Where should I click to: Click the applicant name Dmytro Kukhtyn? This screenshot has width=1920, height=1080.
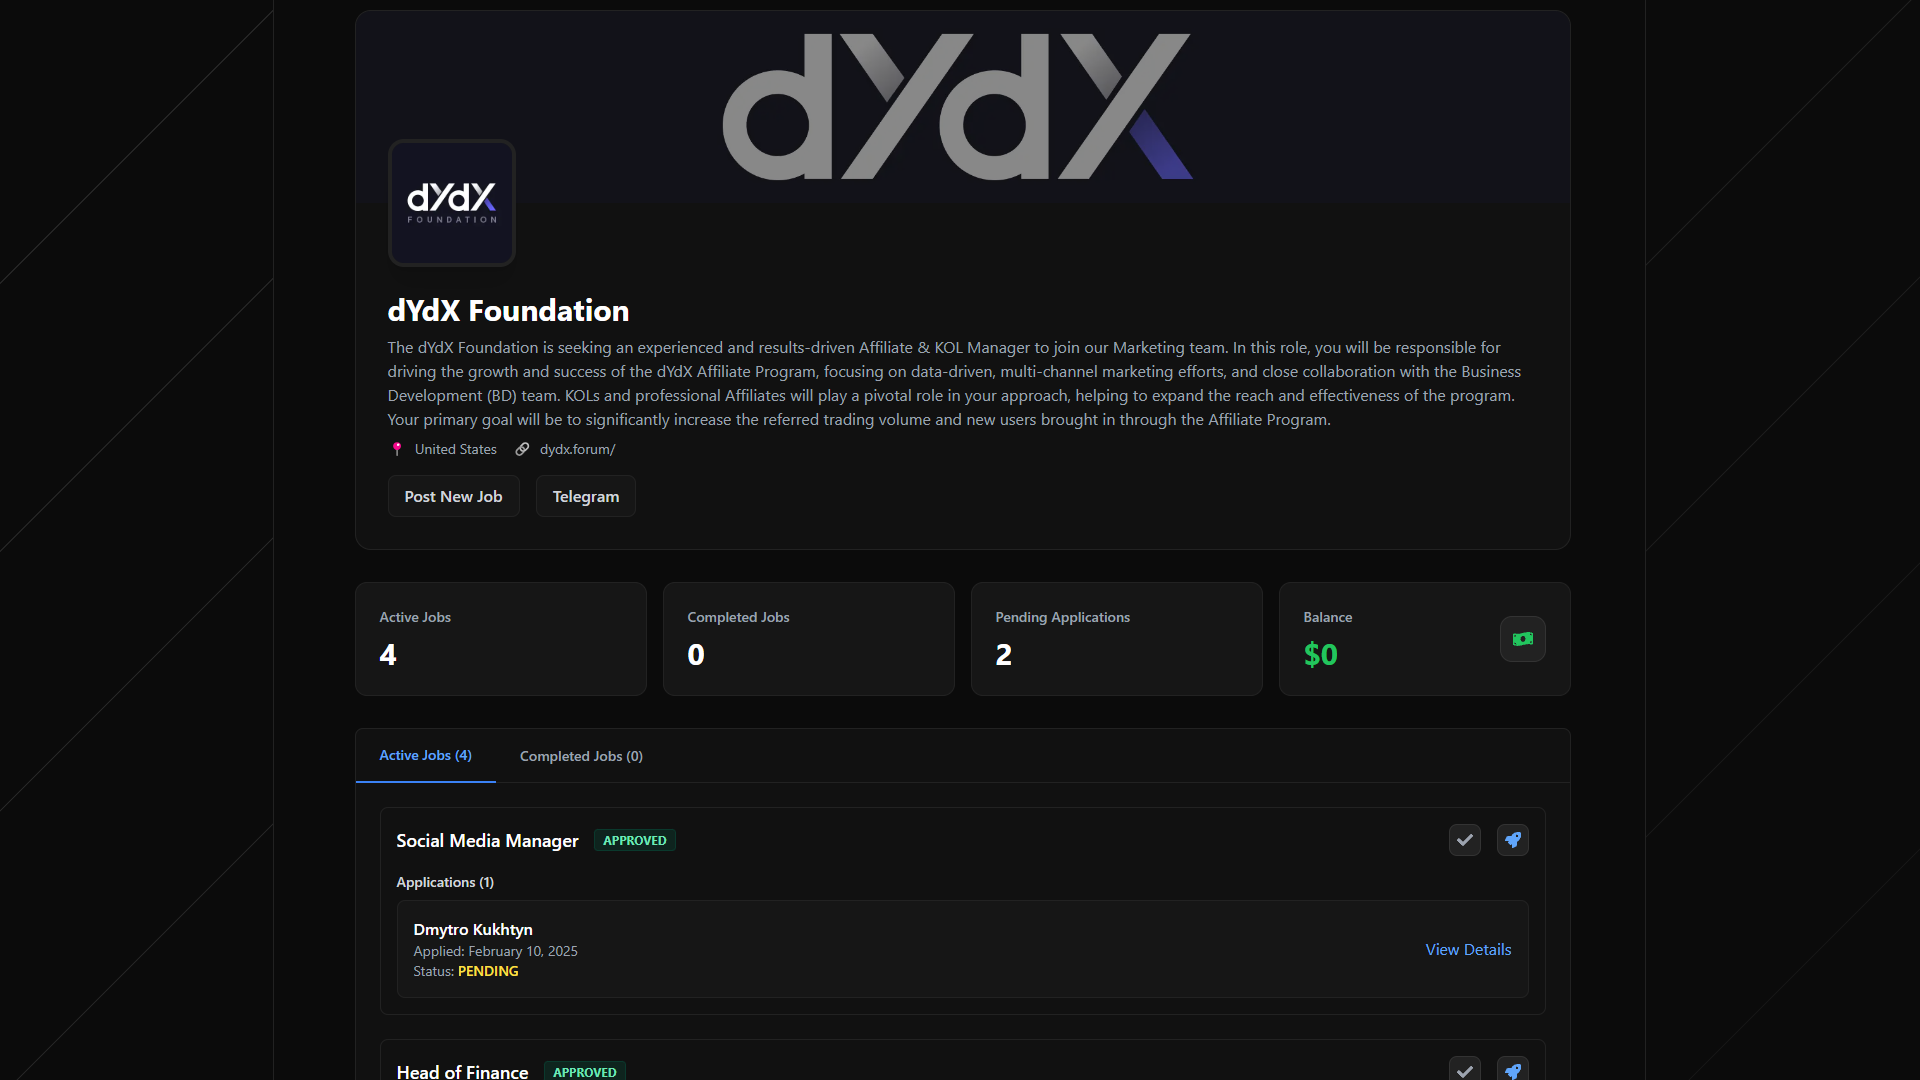point(473,929)
